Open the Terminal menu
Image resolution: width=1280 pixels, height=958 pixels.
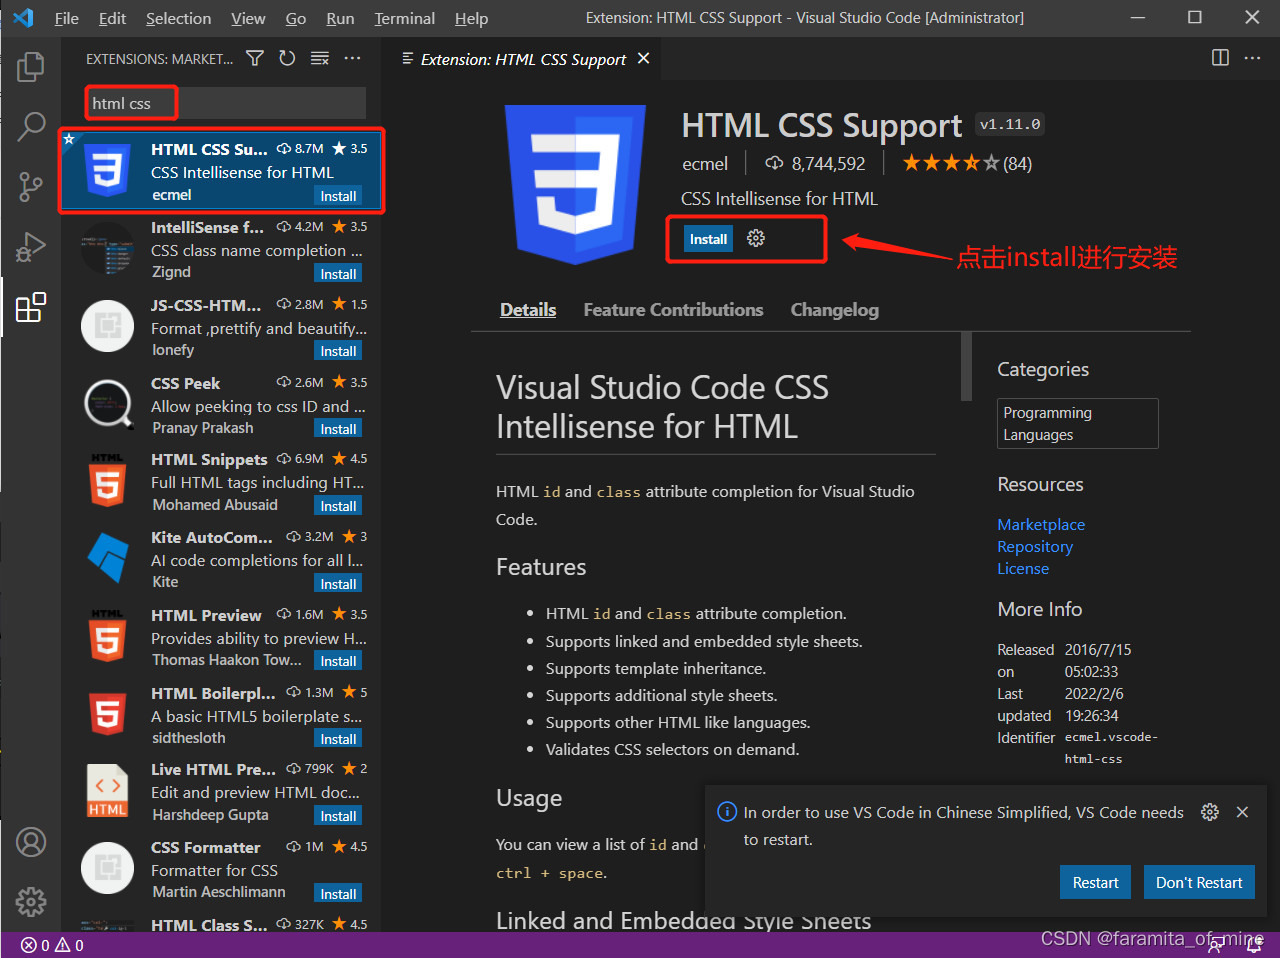click(405, 18)
